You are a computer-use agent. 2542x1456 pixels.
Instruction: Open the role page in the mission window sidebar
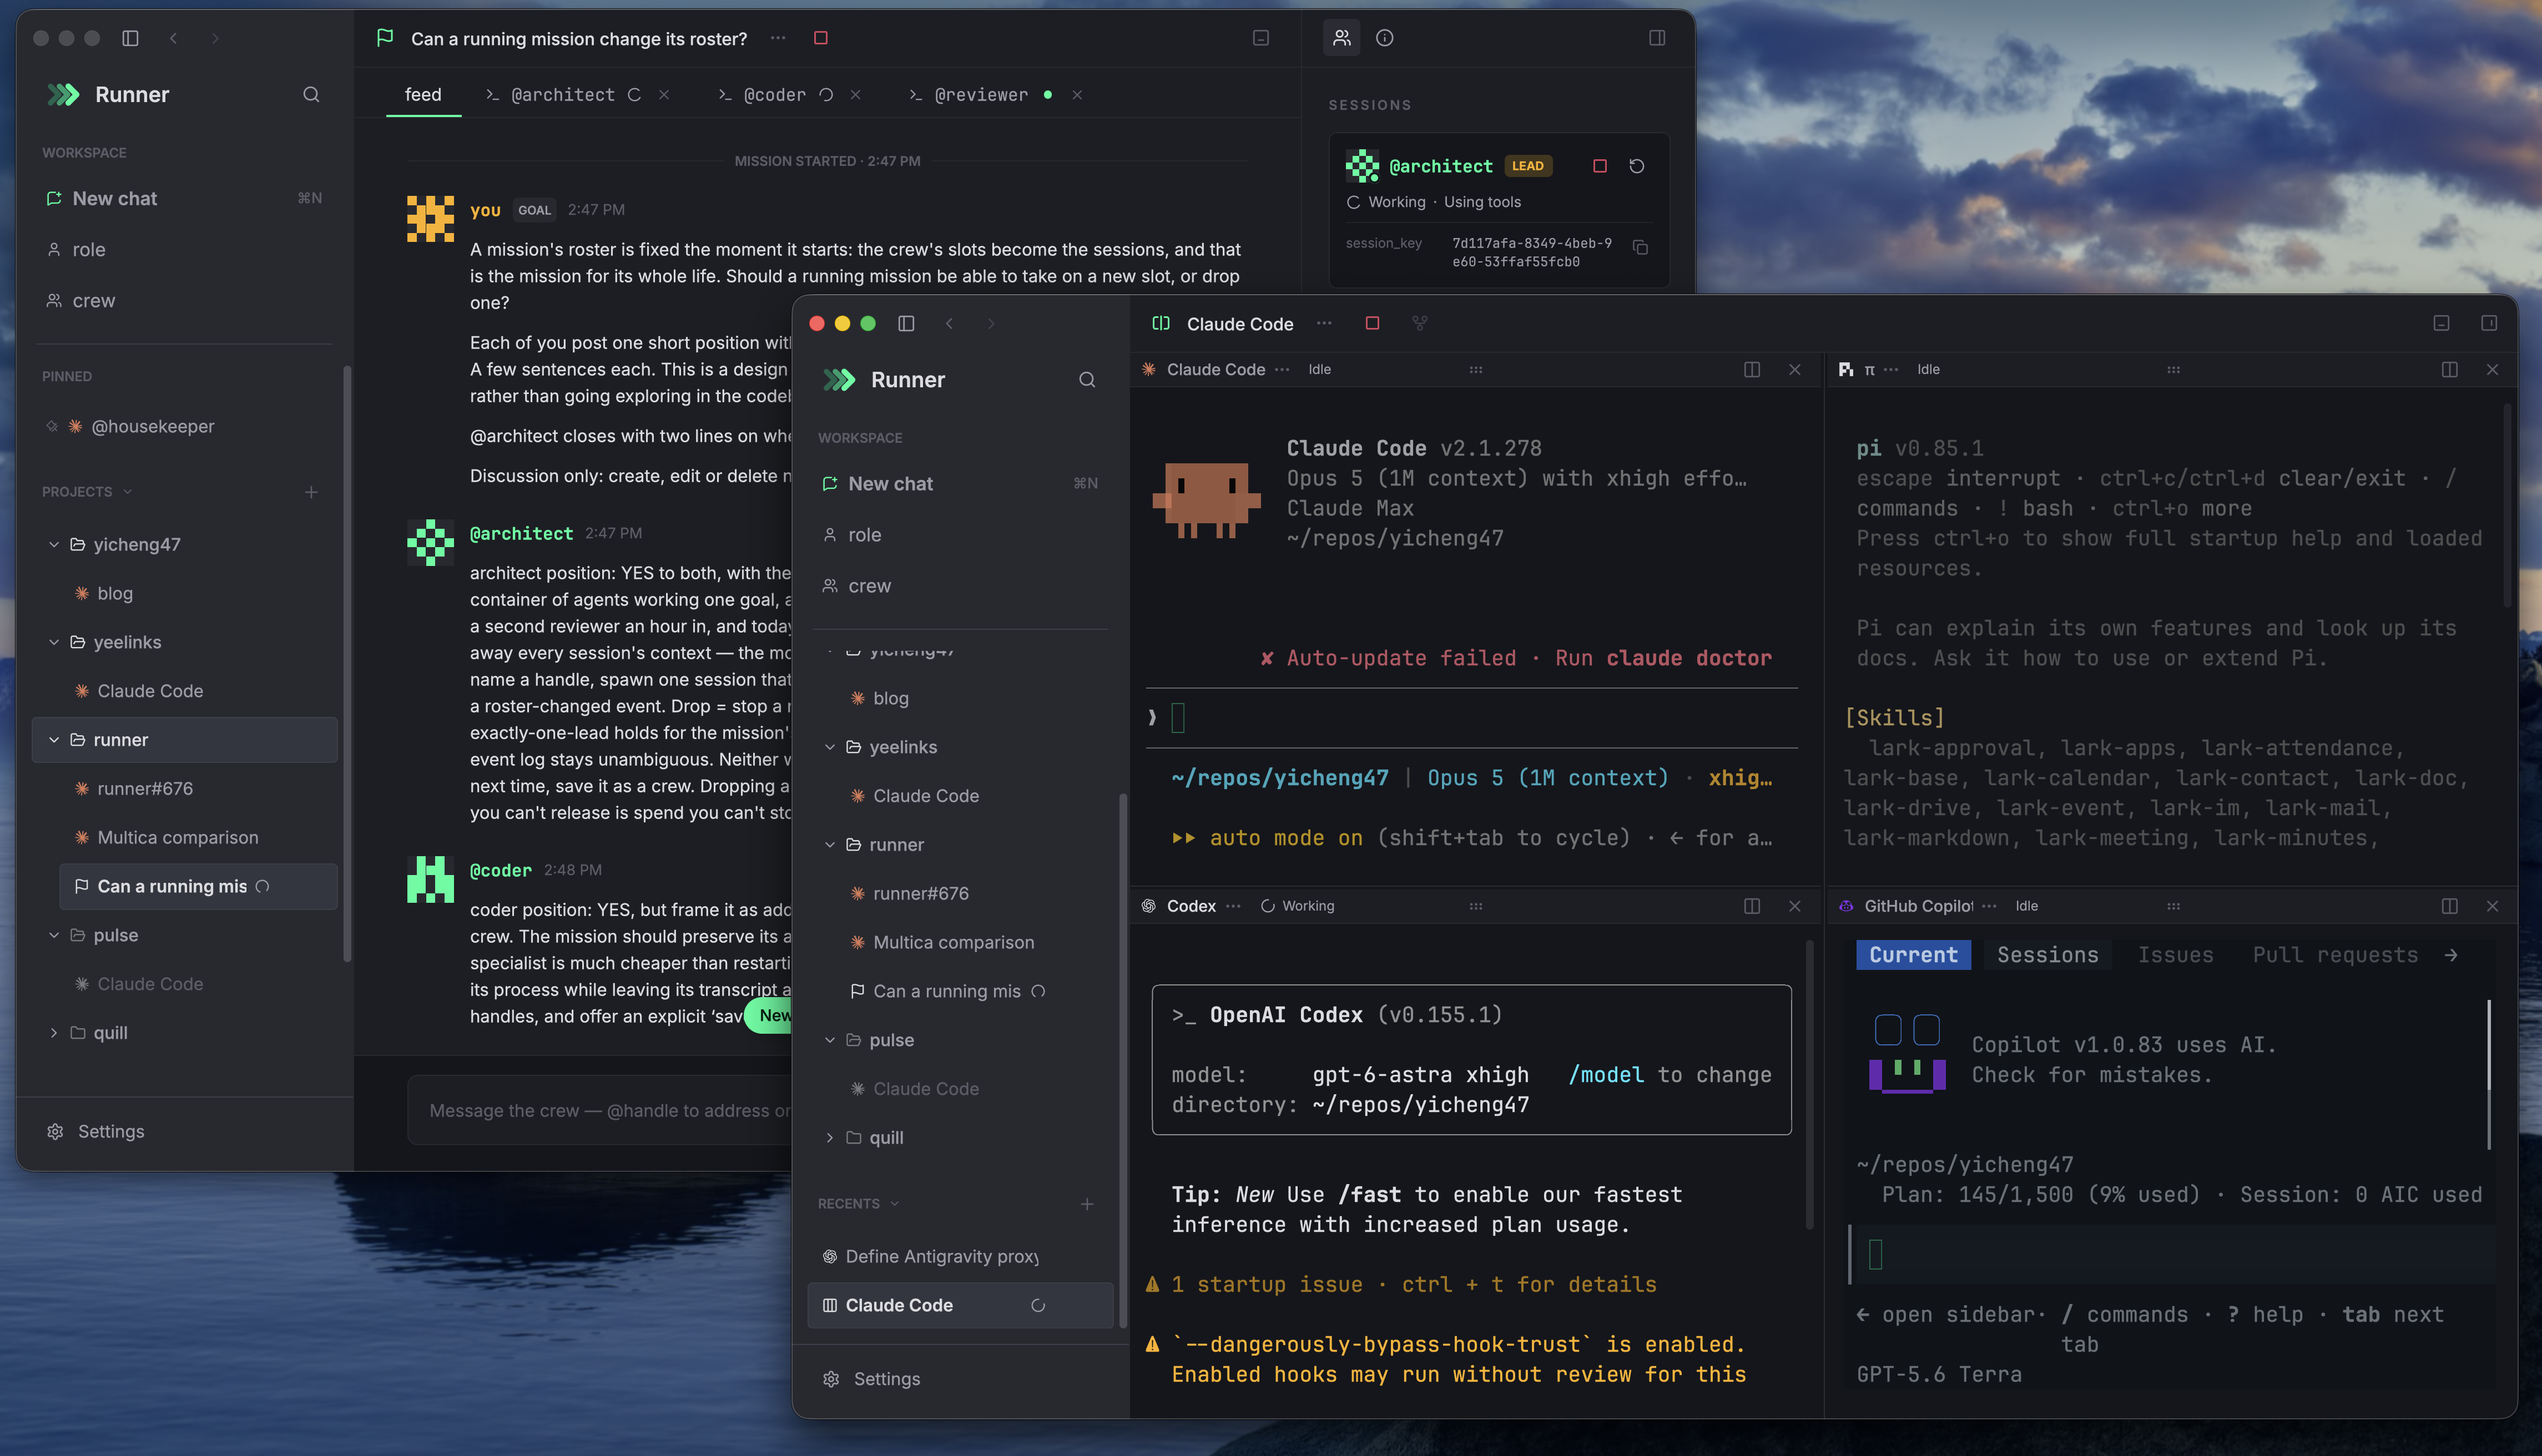click(185, 249)
